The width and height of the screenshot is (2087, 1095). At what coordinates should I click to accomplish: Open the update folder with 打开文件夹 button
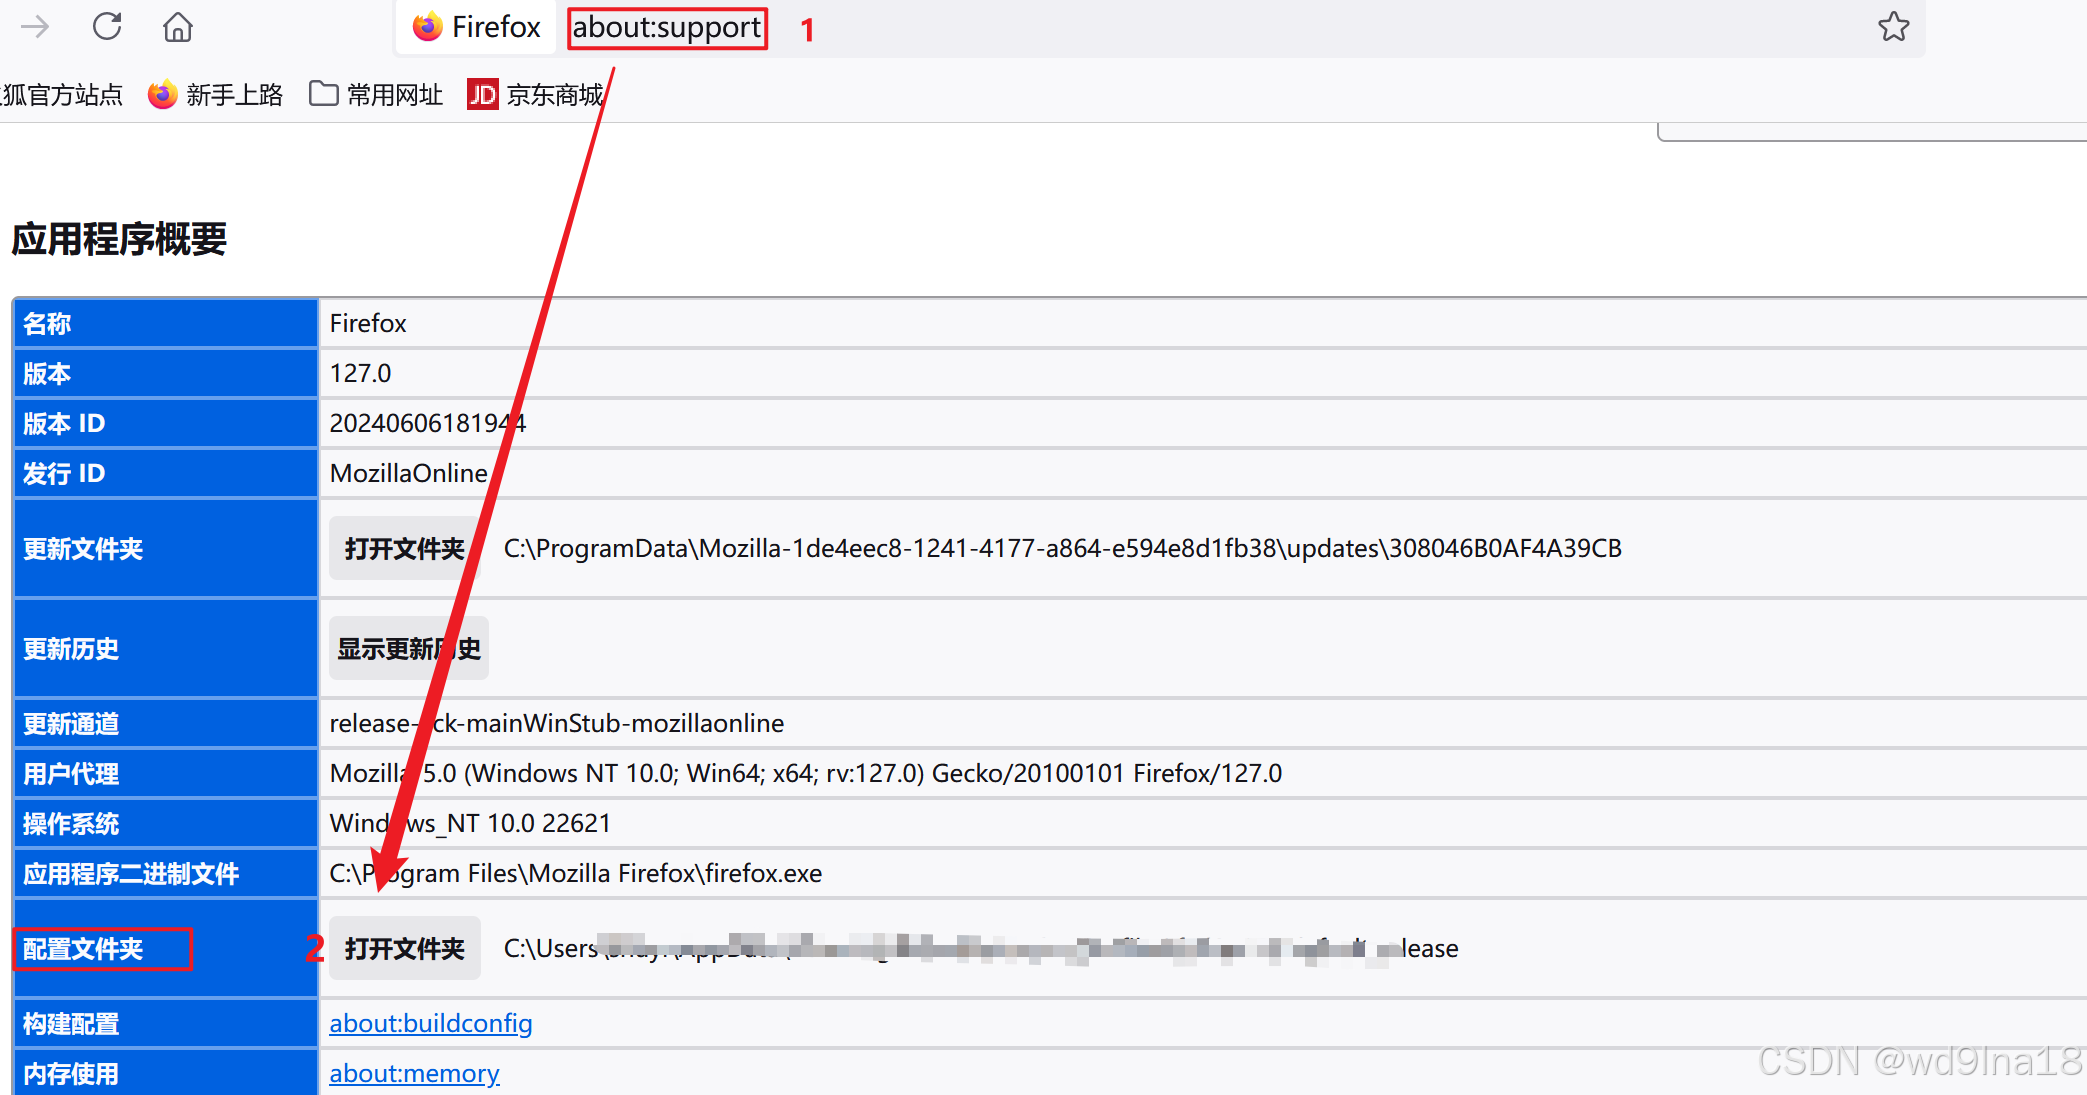[x=404, y=548]
